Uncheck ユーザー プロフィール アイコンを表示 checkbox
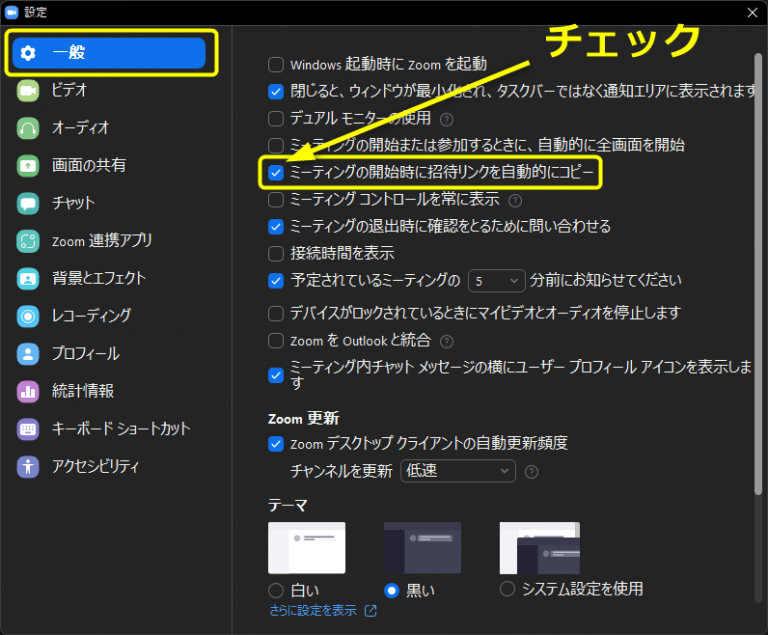The image size is (768, 635). tap(276, 376)
